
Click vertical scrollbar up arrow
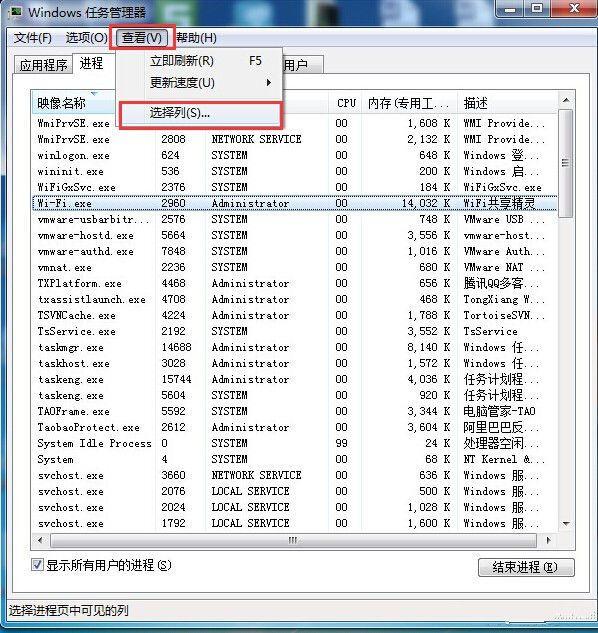(566, 100)
